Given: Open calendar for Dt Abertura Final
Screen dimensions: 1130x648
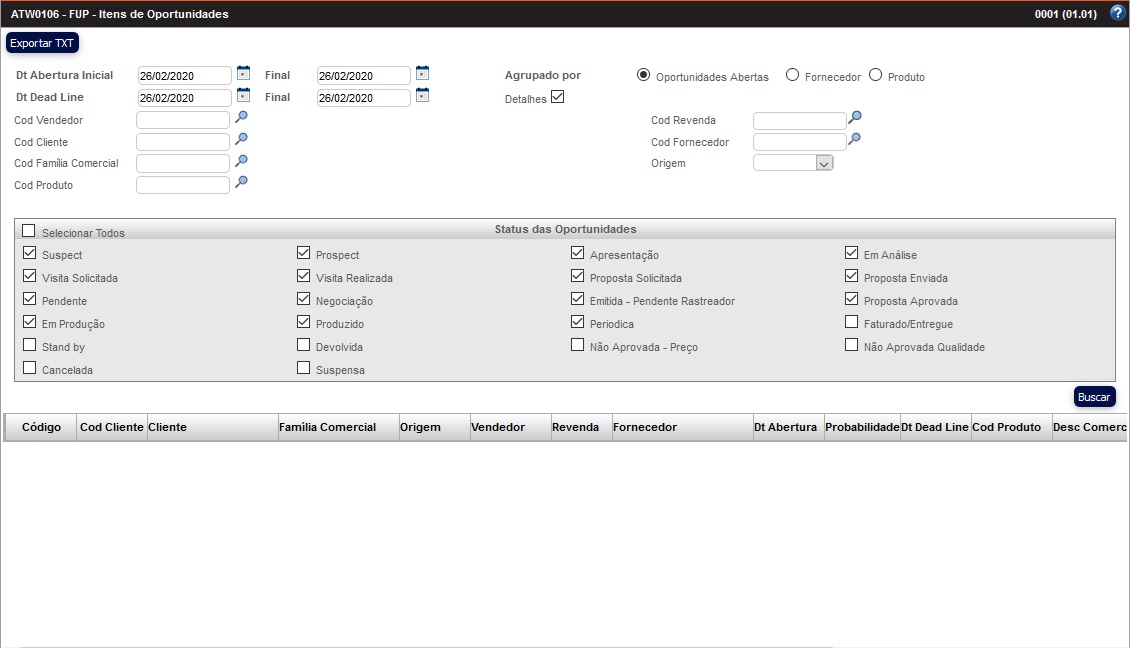Looking at the screenshot, I should click(x=422, y=73).
